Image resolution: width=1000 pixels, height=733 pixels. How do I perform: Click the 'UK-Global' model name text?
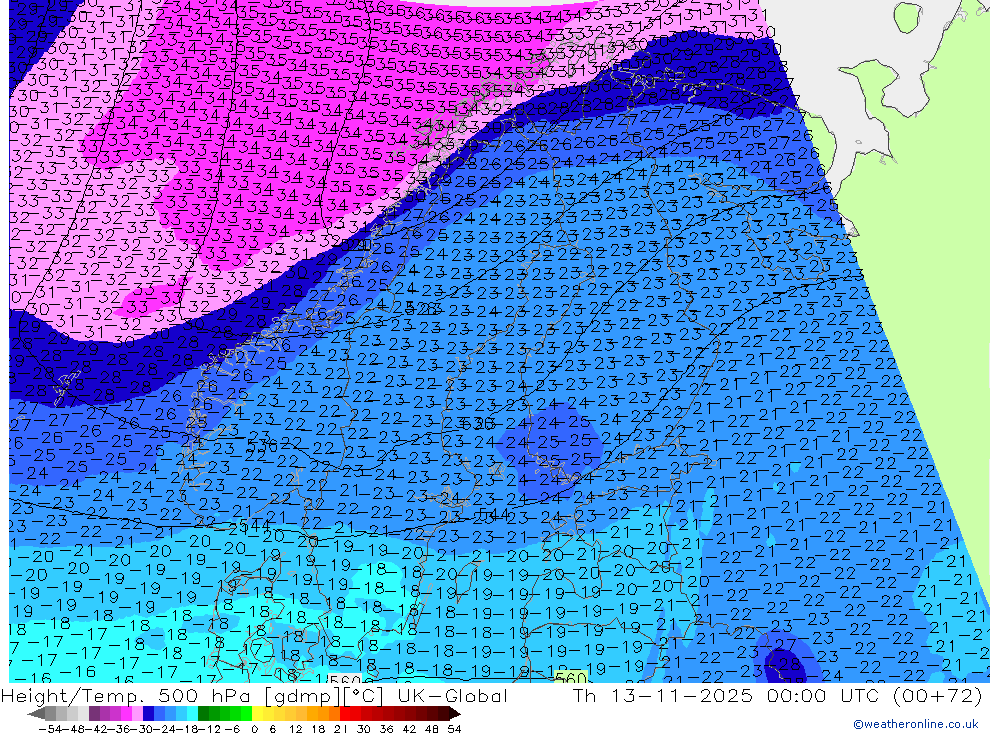click(452, 695)
